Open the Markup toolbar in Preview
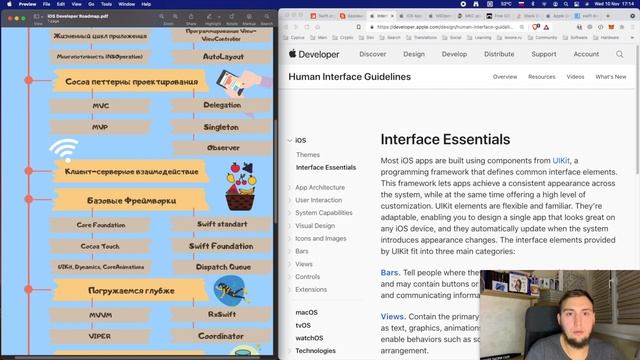640x360 pixels. point(249,16)
